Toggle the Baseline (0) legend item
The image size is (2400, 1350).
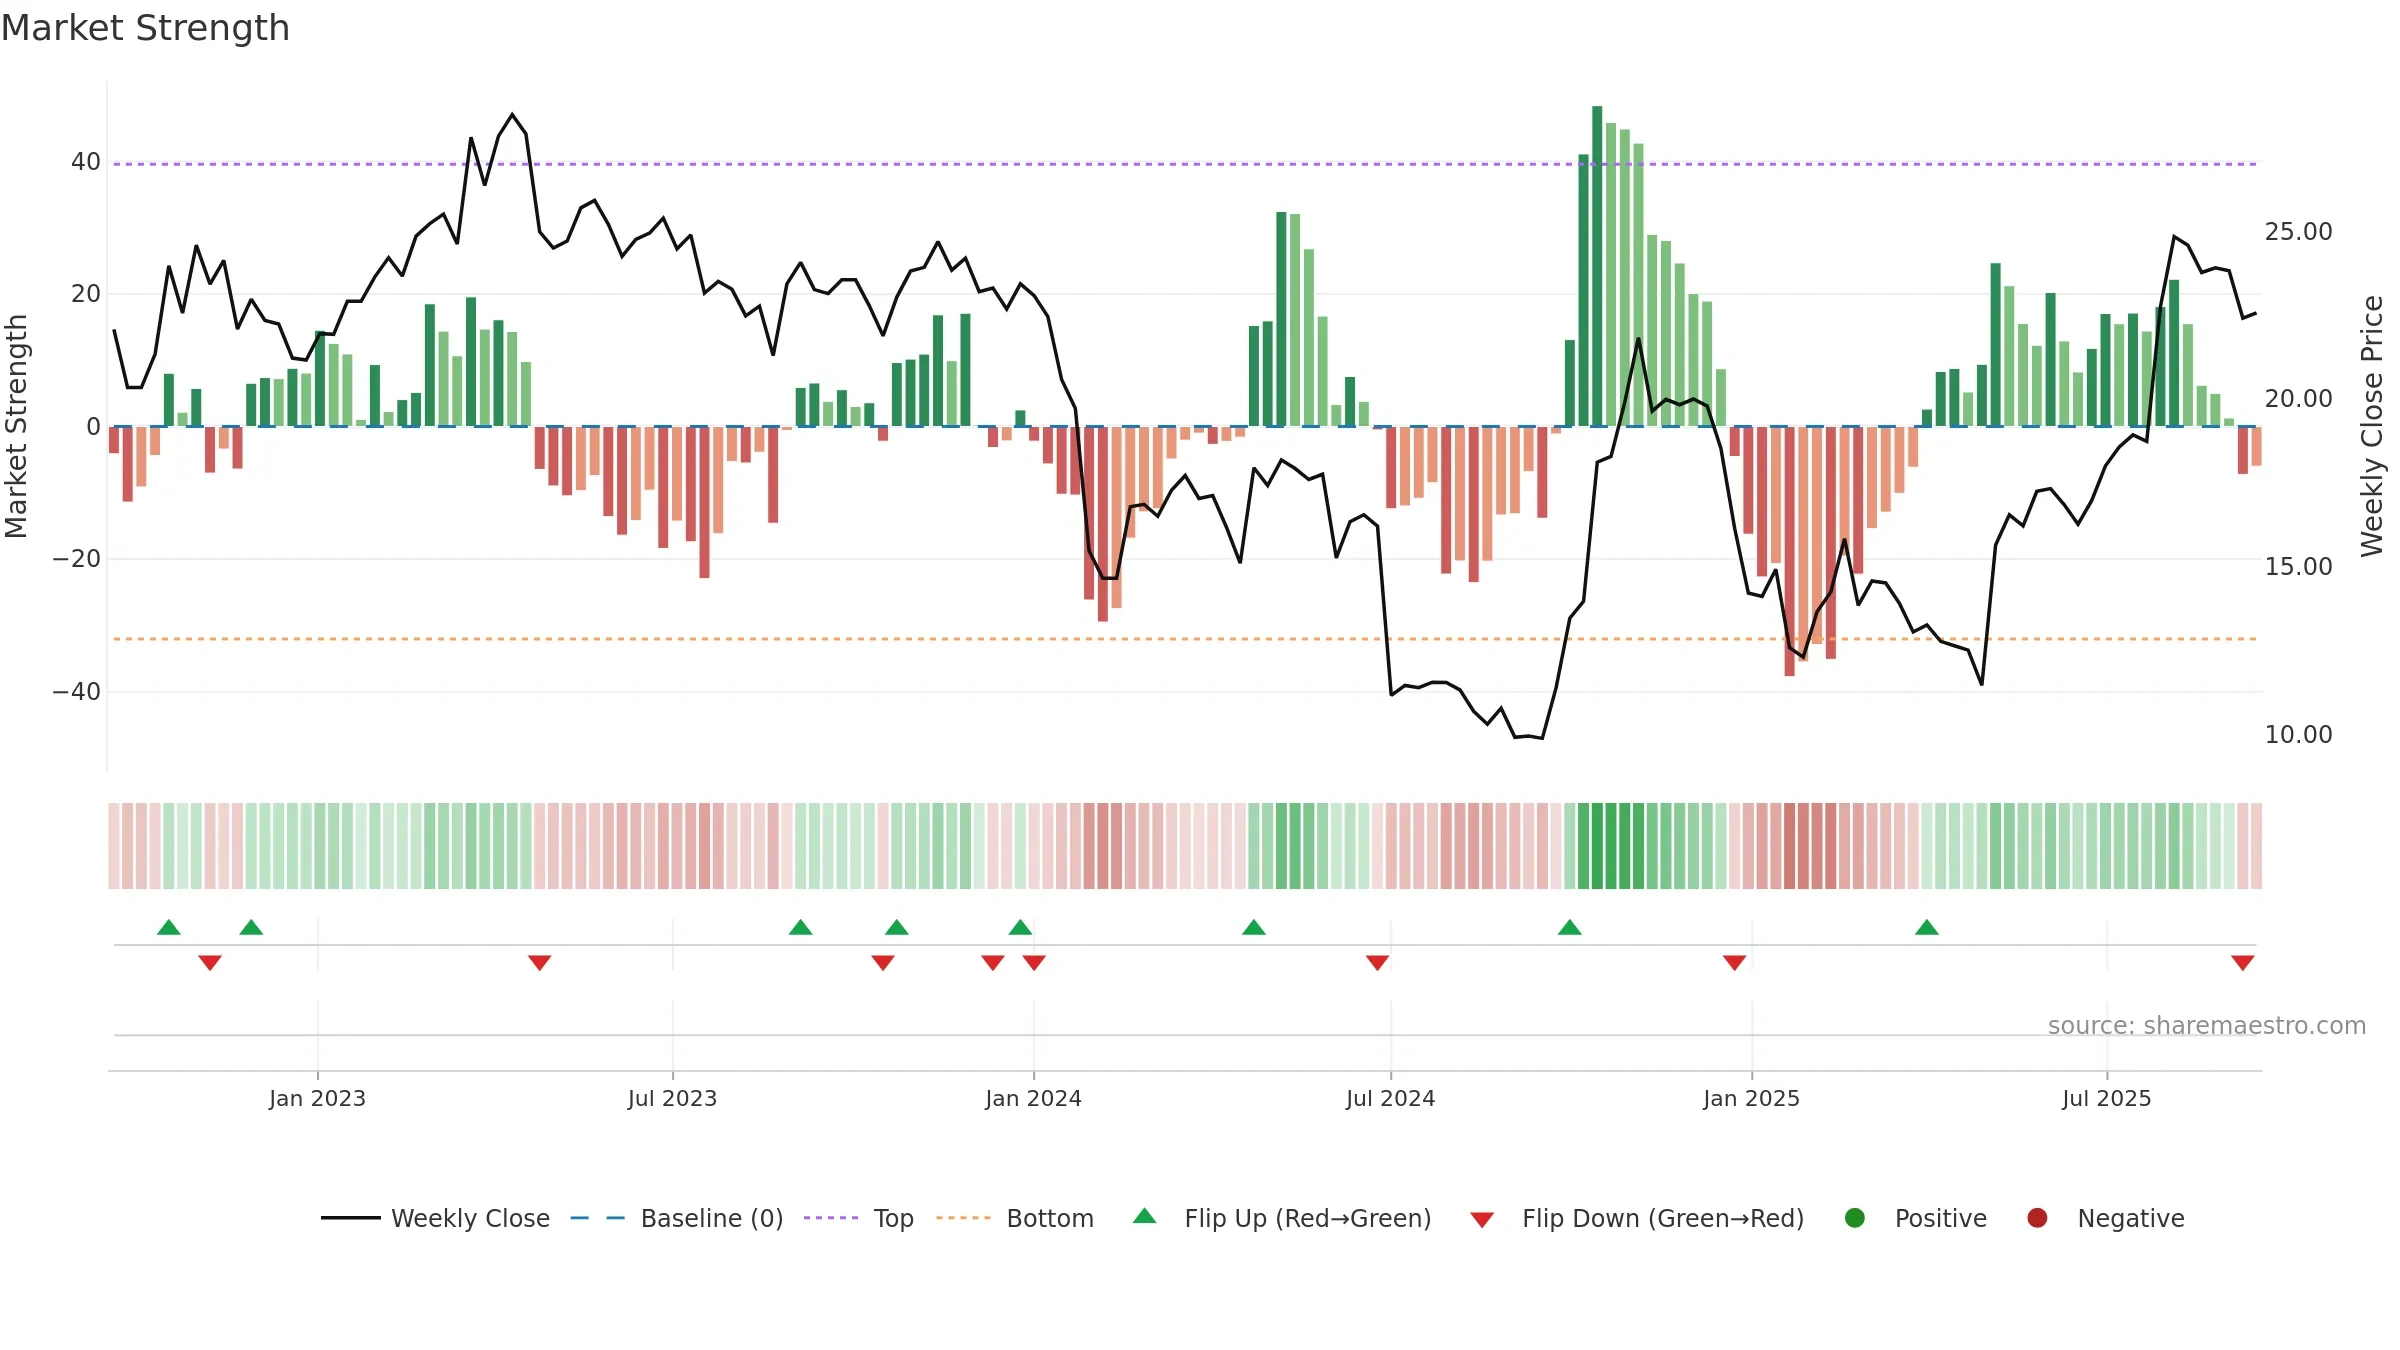(x=677, y=1218)
